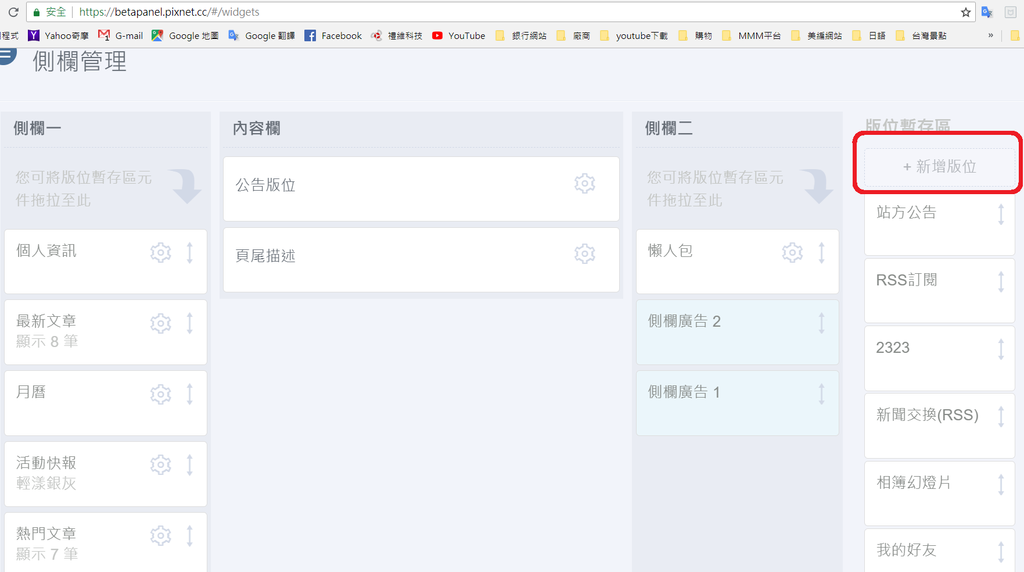Open settings gear for 熱門文章 widget
The height and width of the screenshot is (572, 1024).
click(161, 535)
